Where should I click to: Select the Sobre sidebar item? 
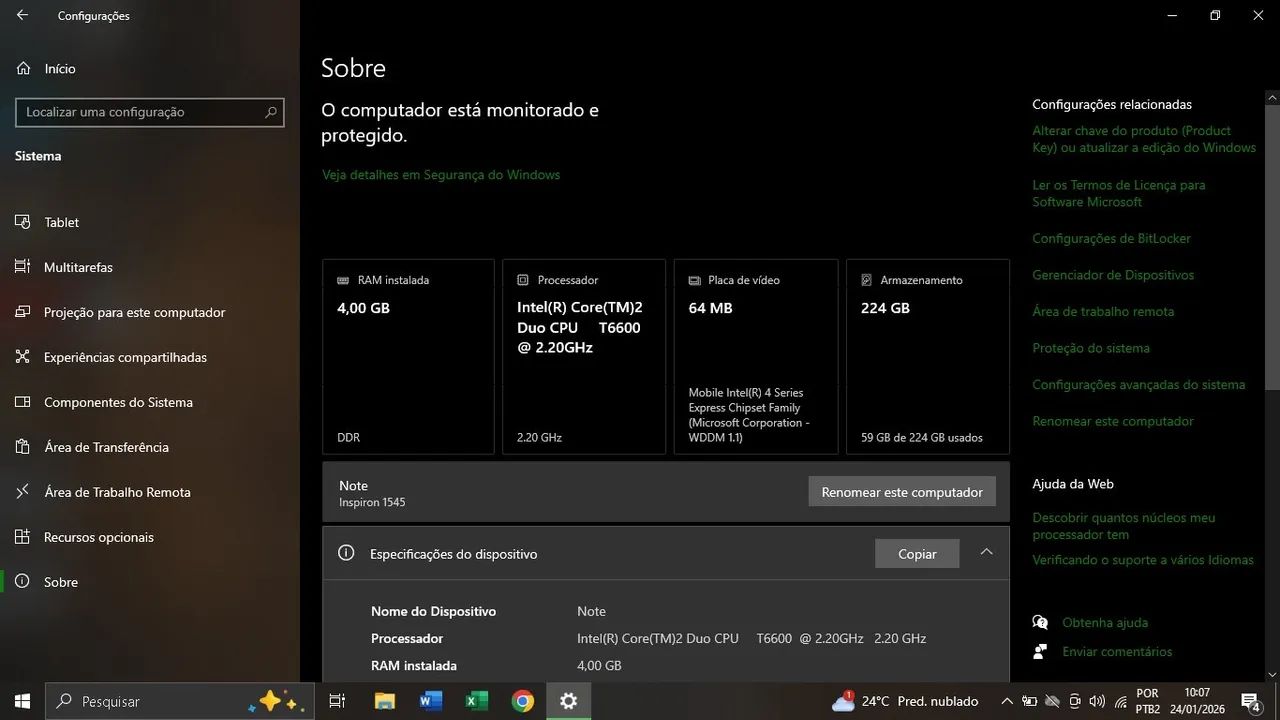(60, 582)
